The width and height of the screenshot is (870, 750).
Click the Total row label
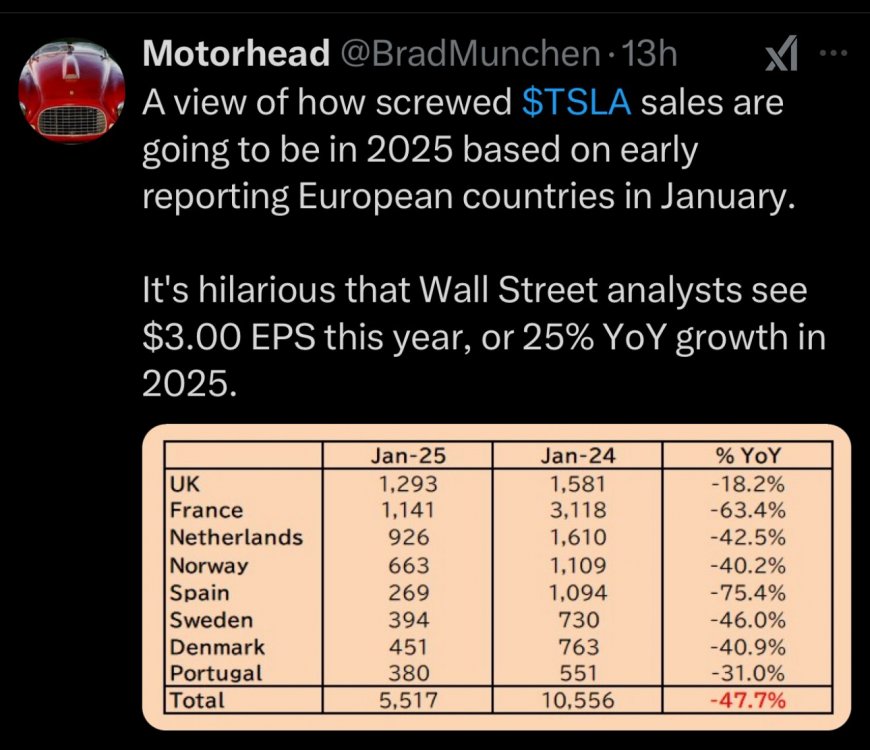tap(198, 700)
